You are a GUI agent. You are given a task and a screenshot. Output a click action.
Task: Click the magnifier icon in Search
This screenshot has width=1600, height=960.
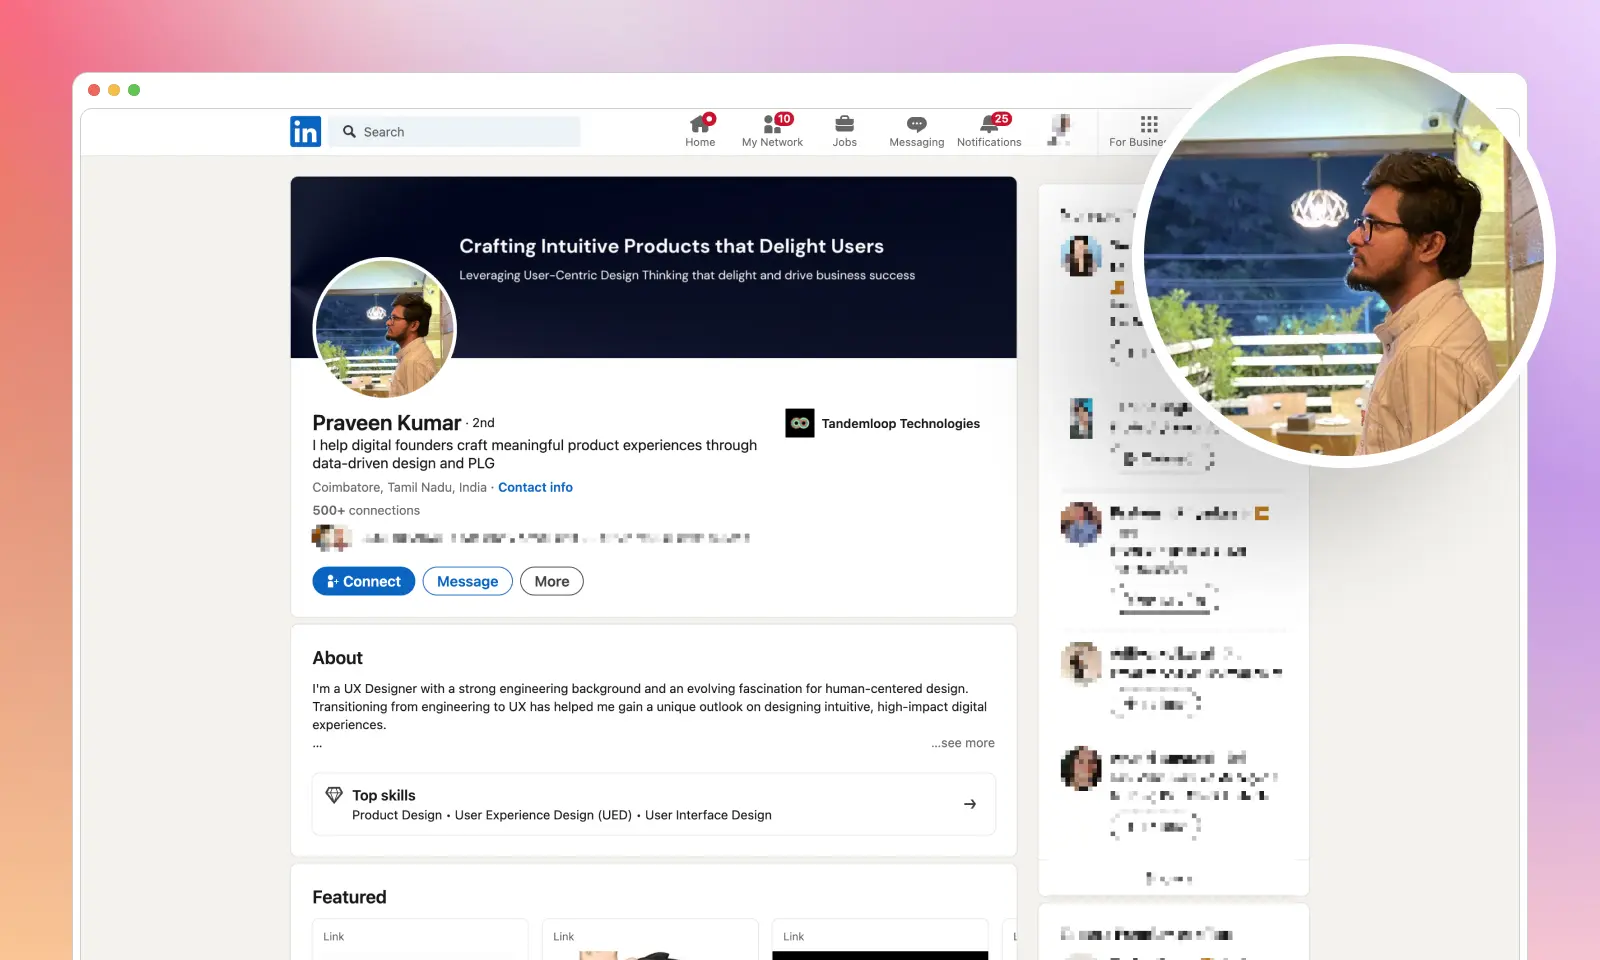point(349,132)
